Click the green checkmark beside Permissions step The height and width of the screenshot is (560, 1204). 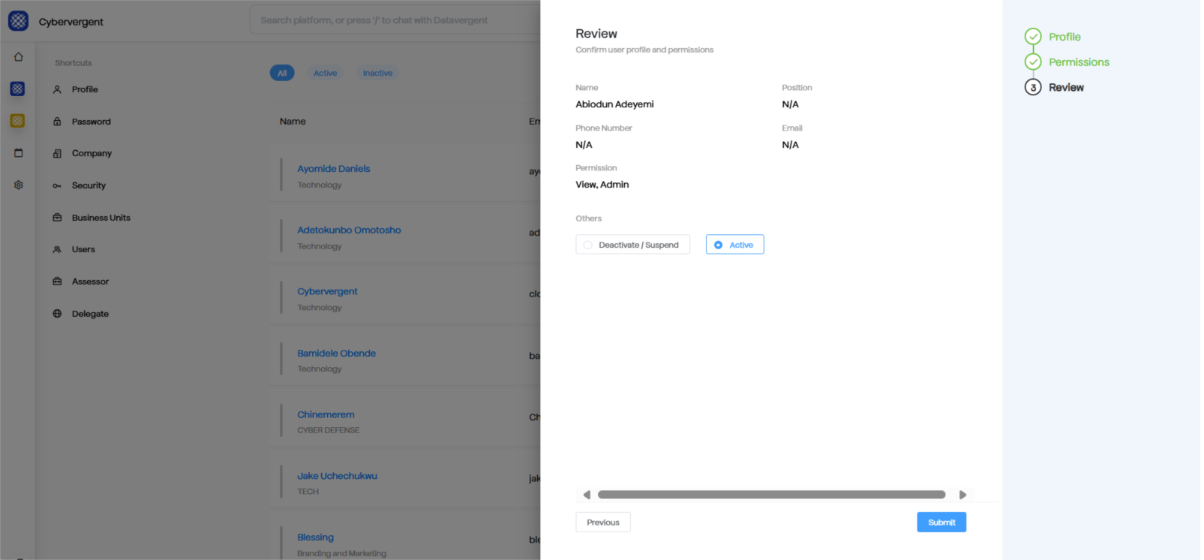point(1033,62)
